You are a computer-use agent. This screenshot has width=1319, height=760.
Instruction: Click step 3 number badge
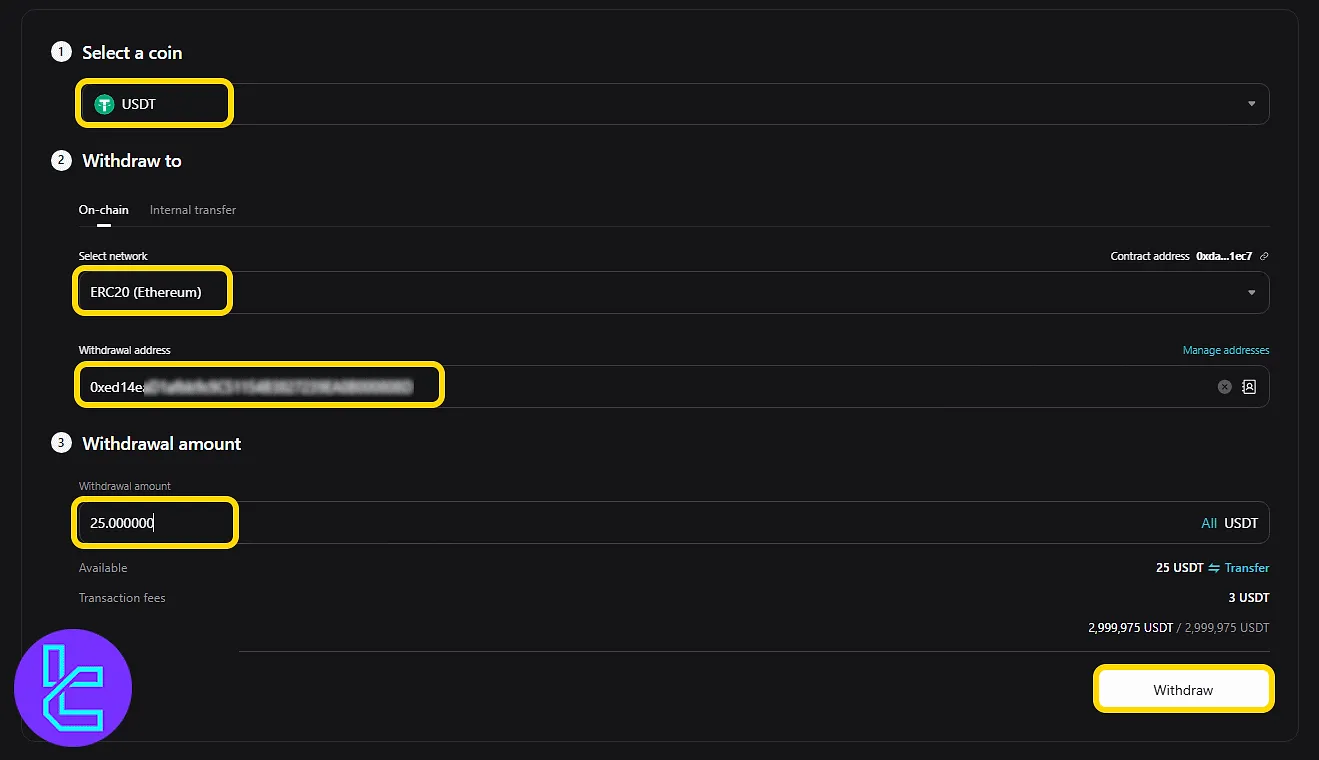(62, 443)
